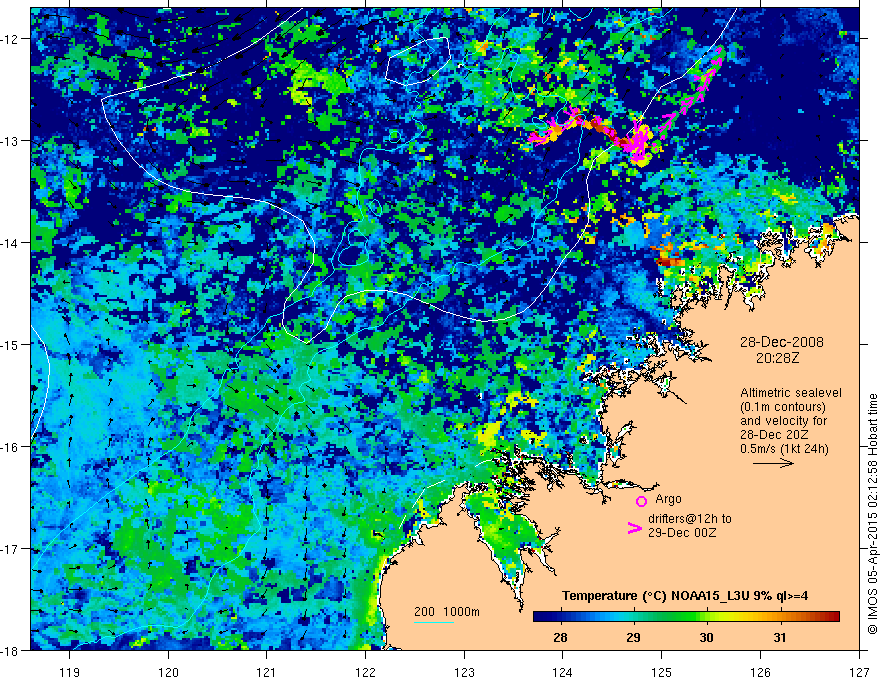
Task: Click the '119' longitude axis label
Action: 70,672
